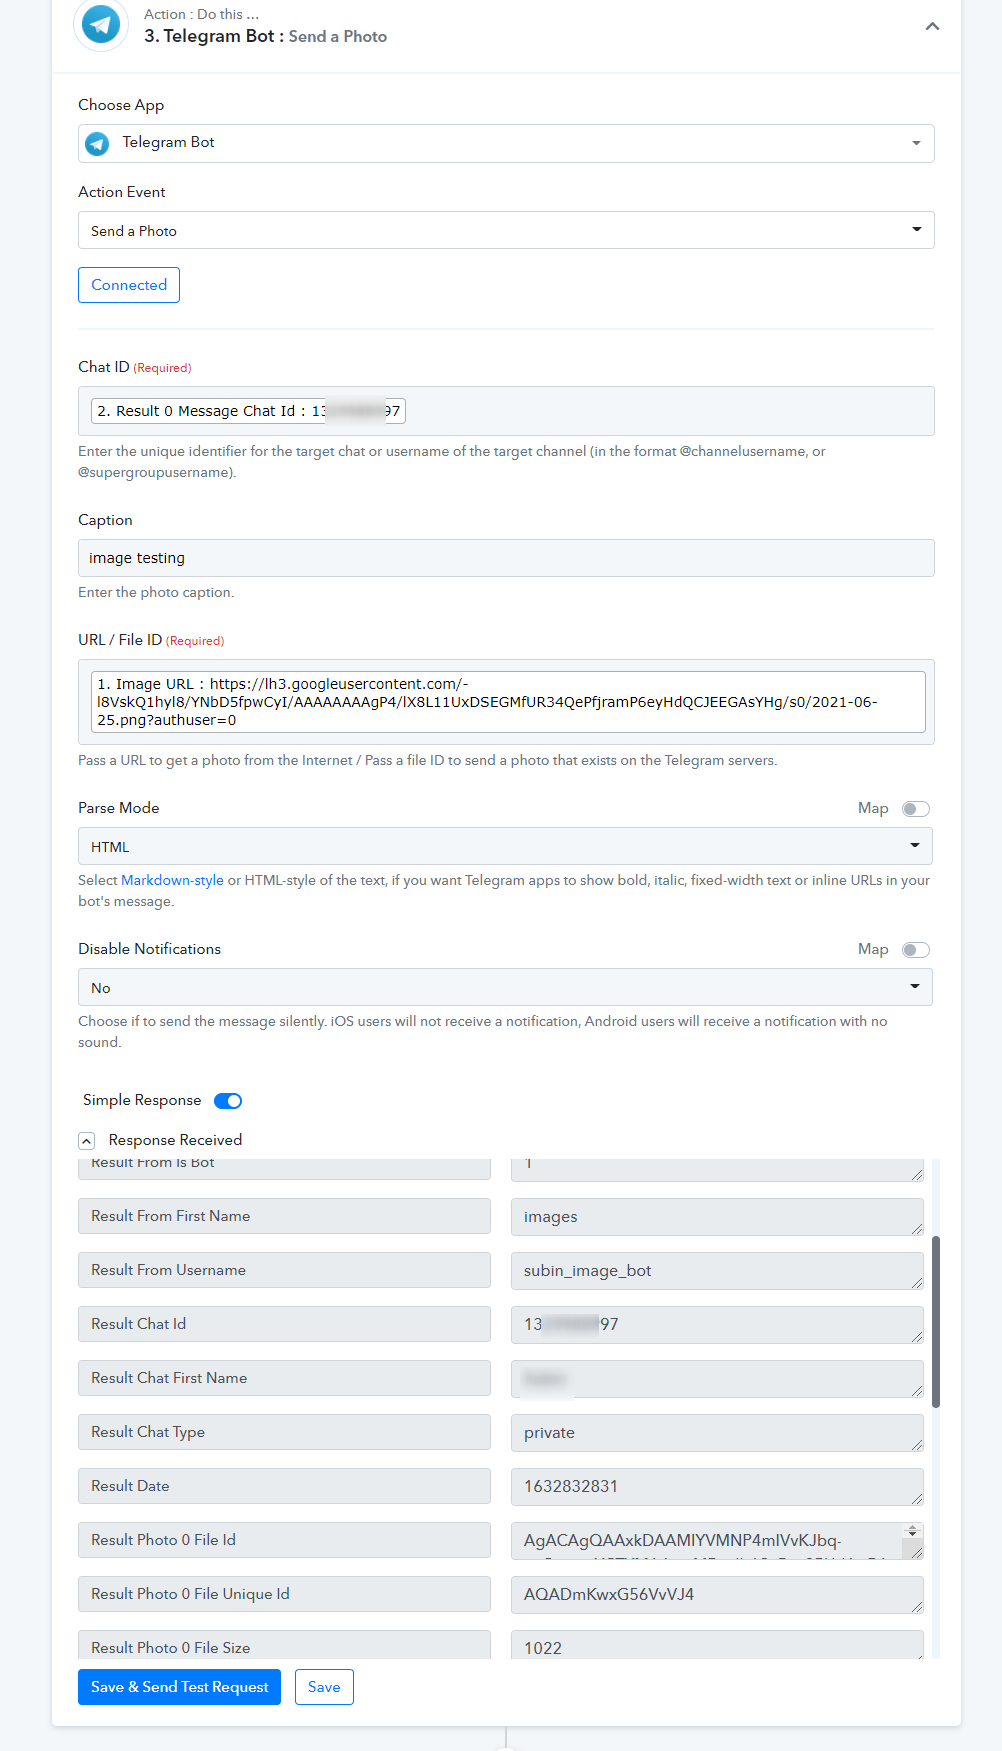Click the Save button

(x=324, y=1687)
